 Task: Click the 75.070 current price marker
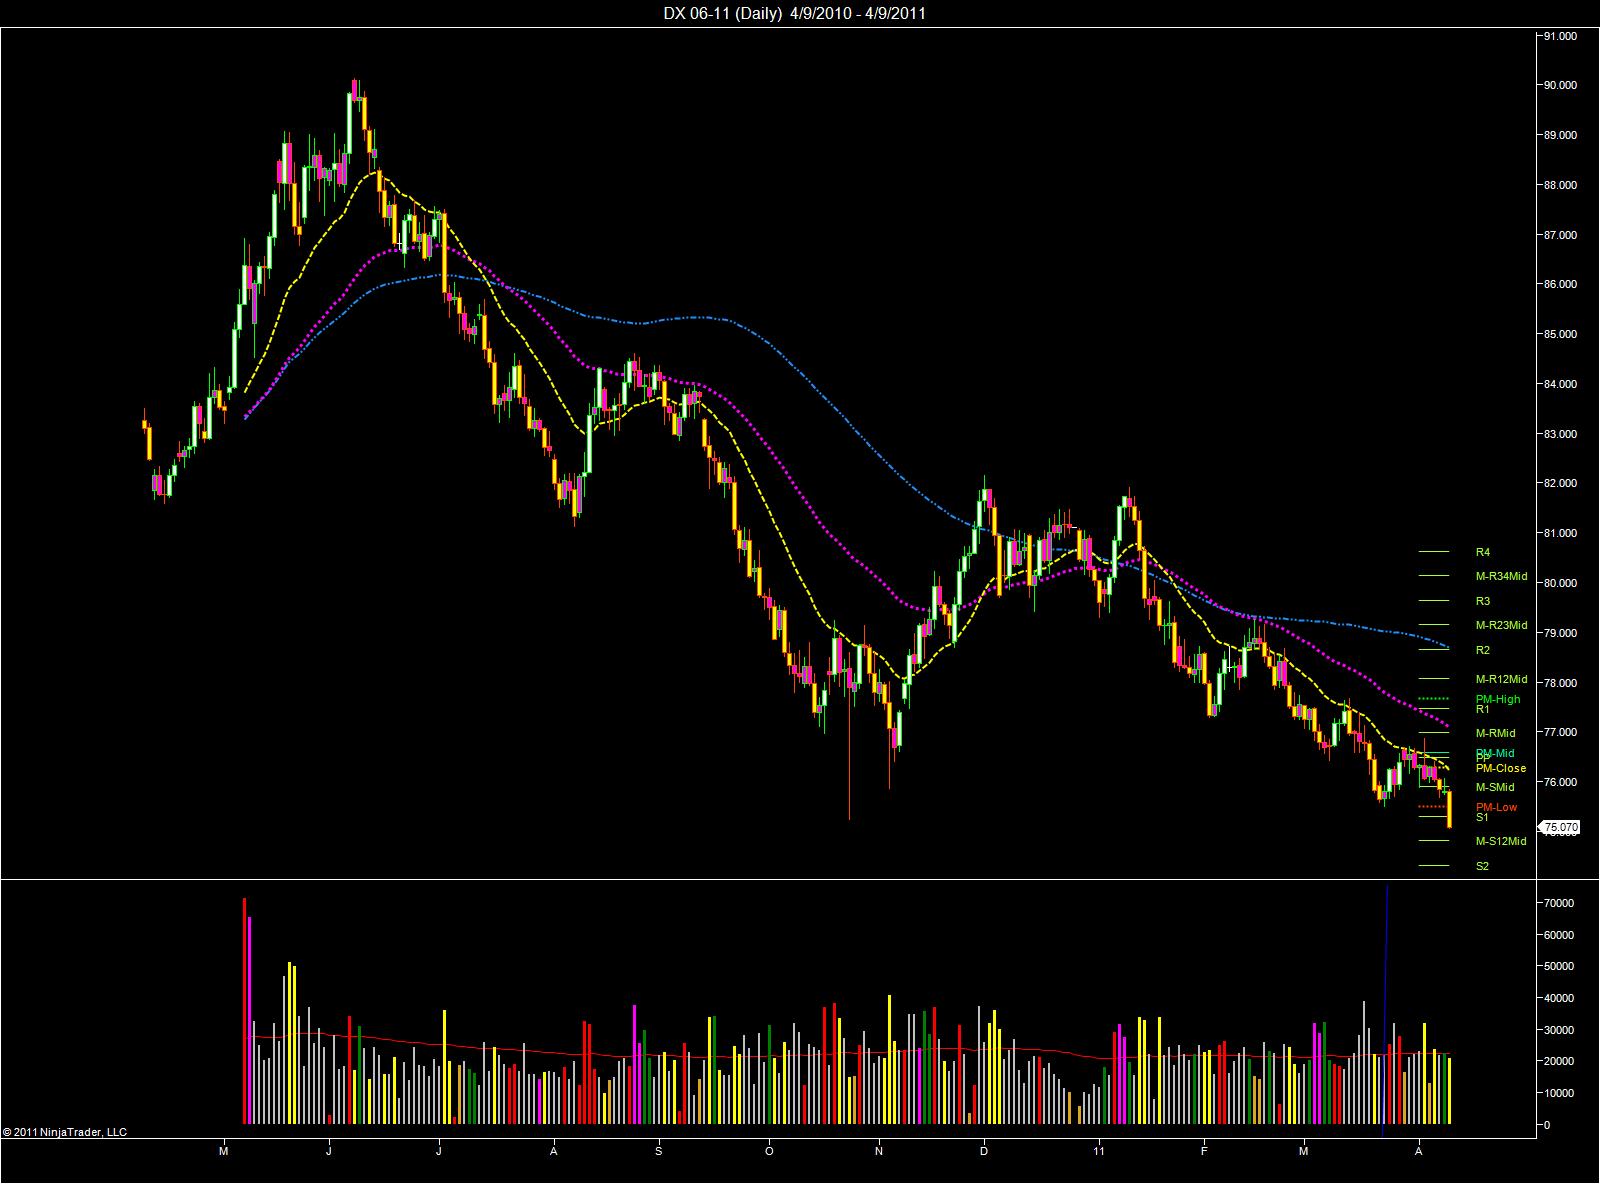1561,827
